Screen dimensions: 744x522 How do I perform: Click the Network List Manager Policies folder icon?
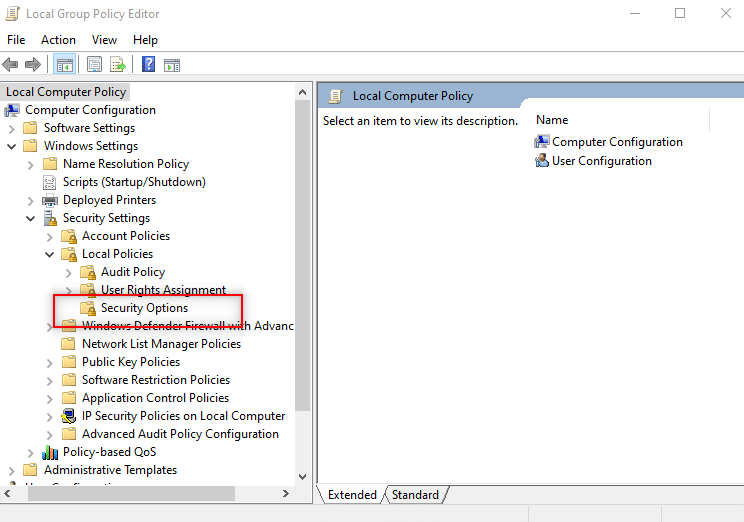[x=69, y=344]
